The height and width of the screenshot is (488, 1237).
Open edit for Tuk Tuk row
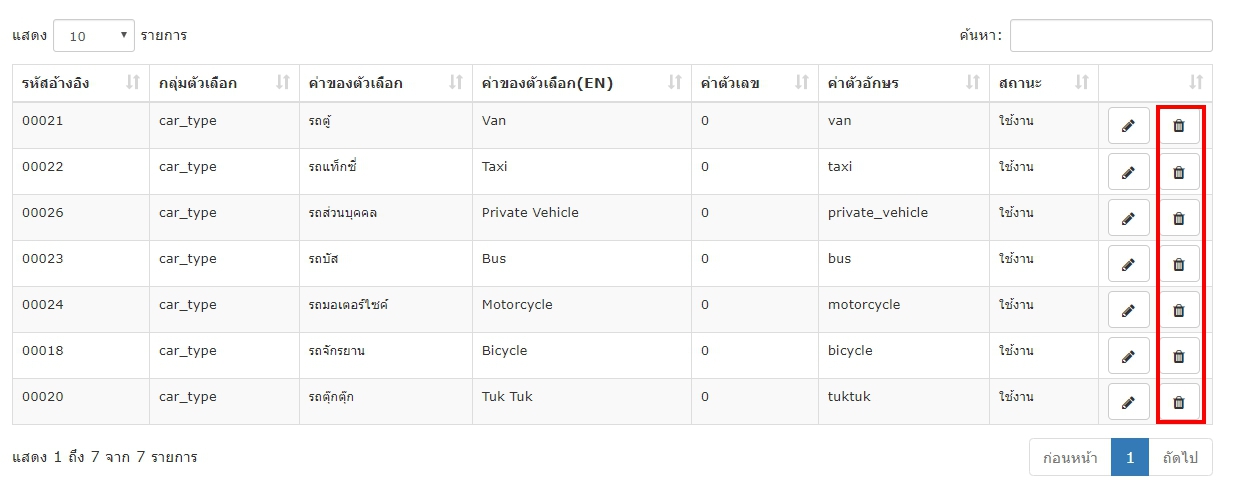[x=1129, y=402]
